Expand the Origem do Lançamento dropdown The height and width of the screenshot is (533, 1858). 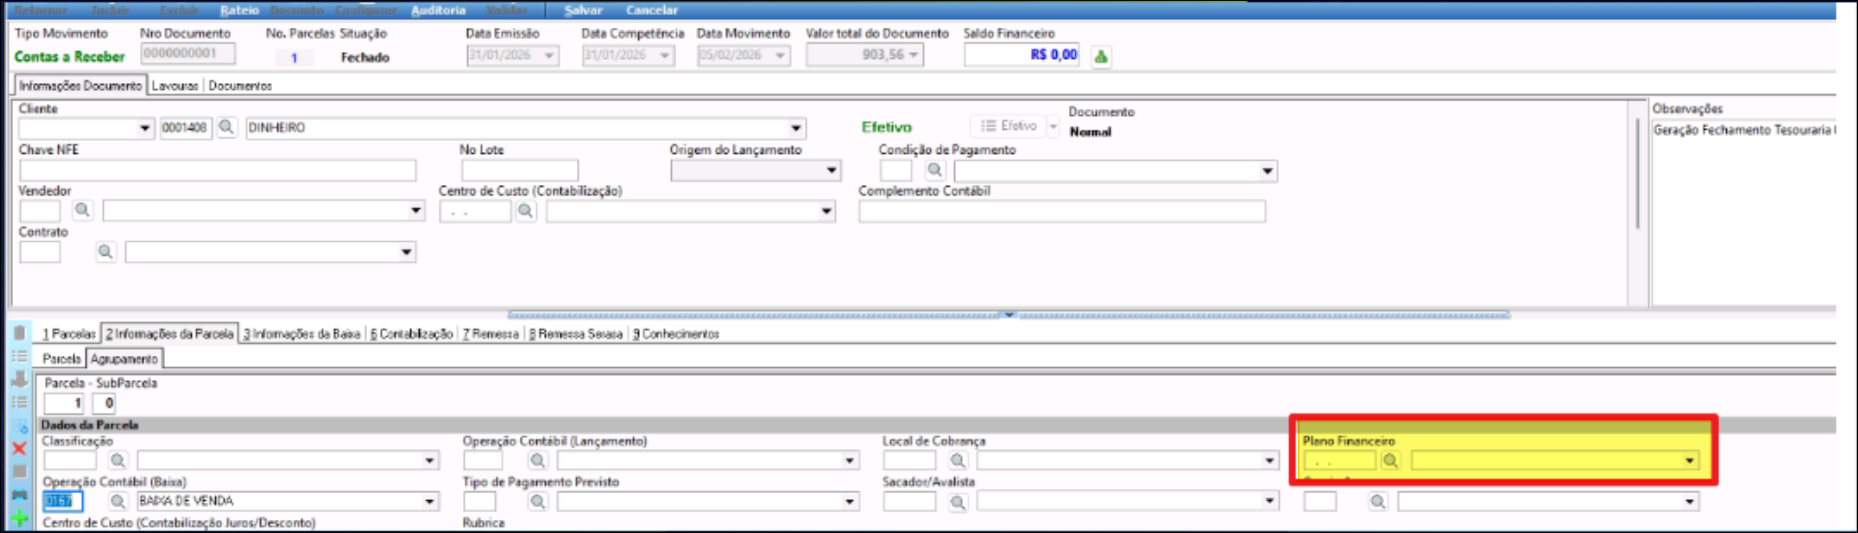(831, 171)
